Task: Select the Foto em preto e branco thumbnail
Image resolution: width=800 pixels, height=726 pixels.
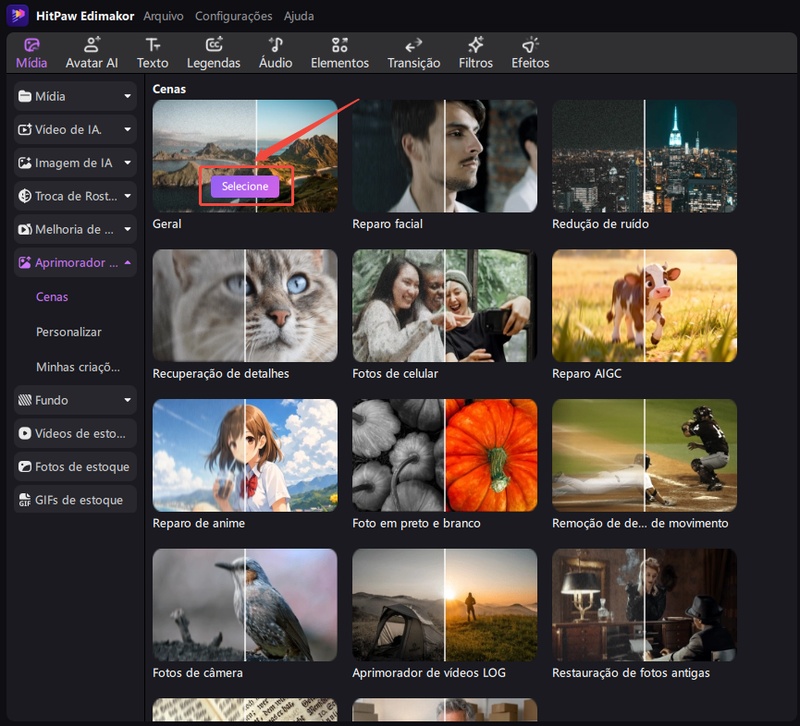Action: [444, 455]
